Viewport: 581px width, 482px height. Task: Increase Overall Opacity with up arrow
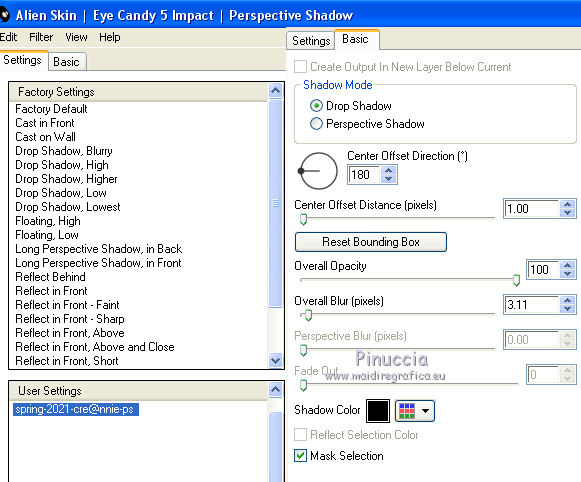567,265
